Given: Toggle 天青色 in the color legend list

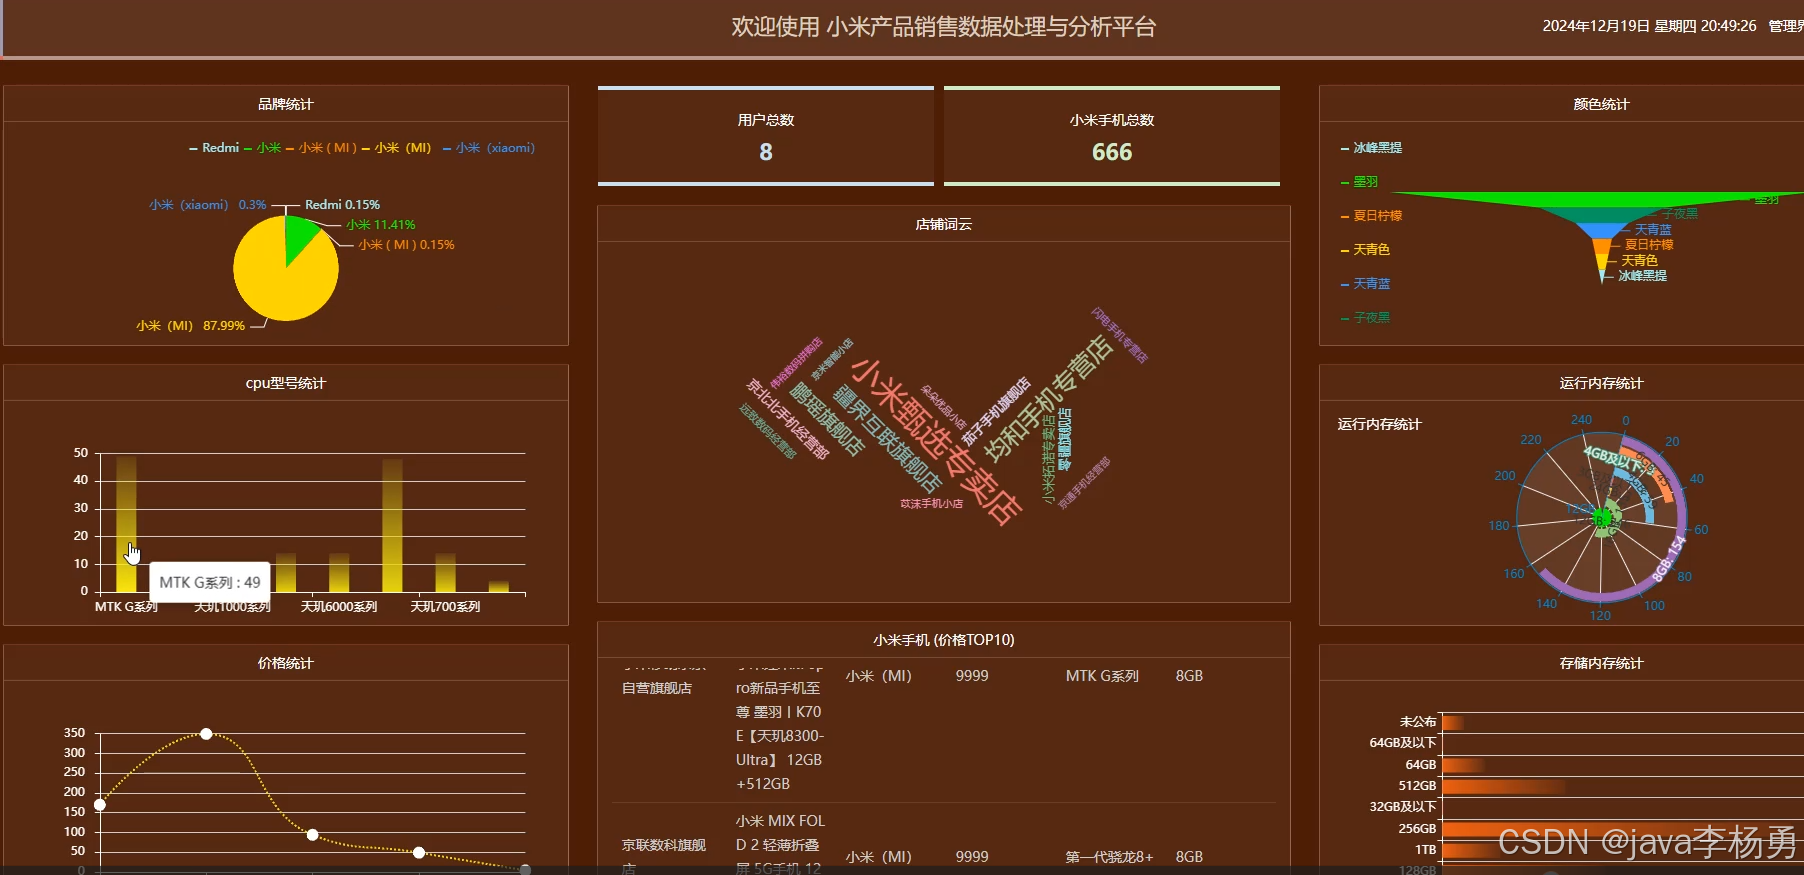Looking at the screenshot, I should pyautogui.click(x=1365, y=250).
